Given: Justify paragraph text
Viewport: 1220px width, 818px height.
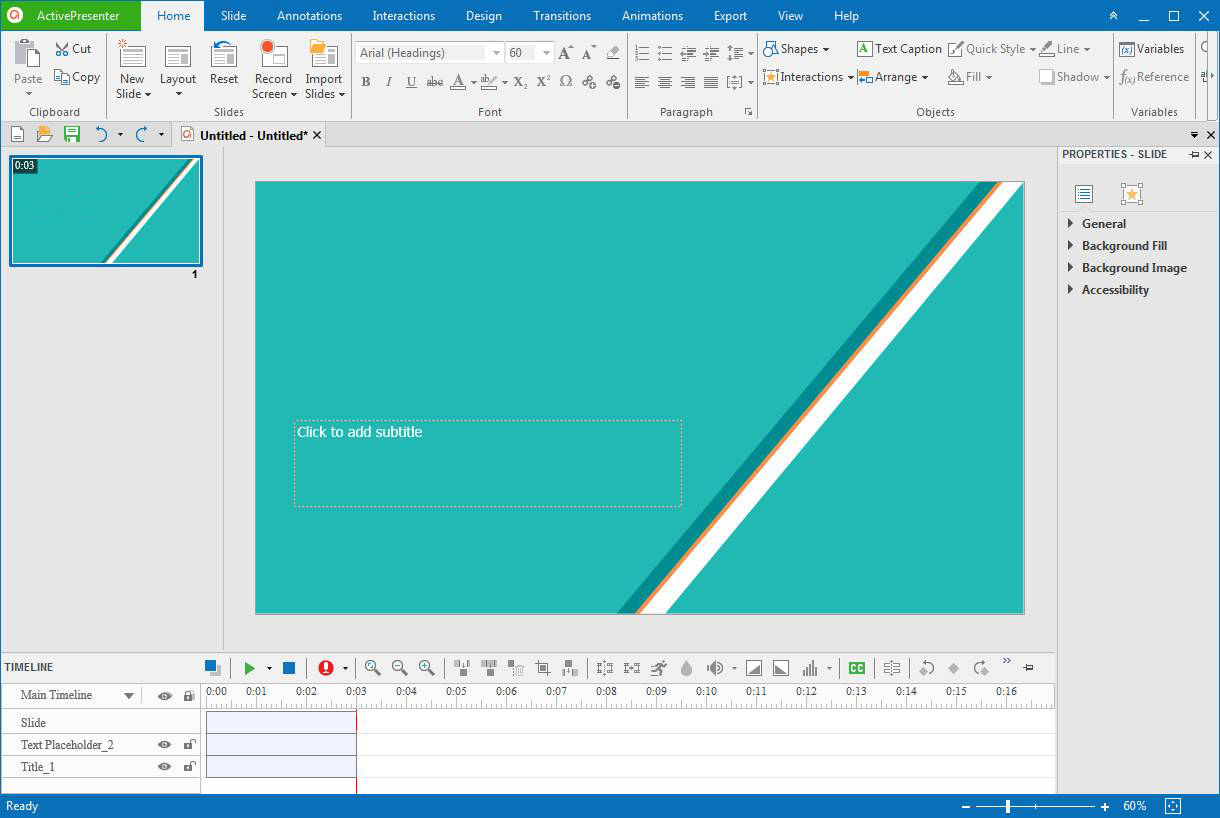Looking at the screenshot, I should click(x=711, y=82).
